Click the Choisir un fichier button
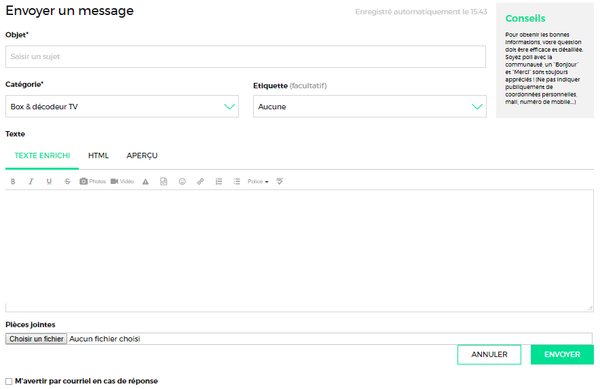Image resolution: width=600 pixels, height=389 pixels. [36, 339]
